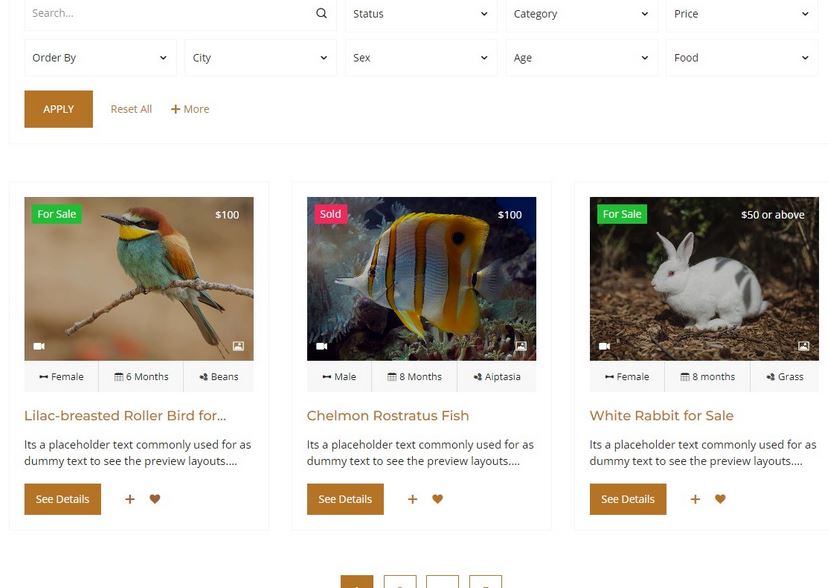Open the Category dropdown
This screenshot has width=829, height=588.
582,14
